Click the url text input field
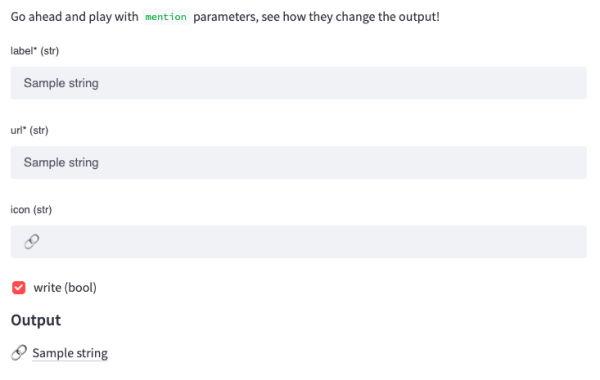600x380 pixels. tap(298, 162)
